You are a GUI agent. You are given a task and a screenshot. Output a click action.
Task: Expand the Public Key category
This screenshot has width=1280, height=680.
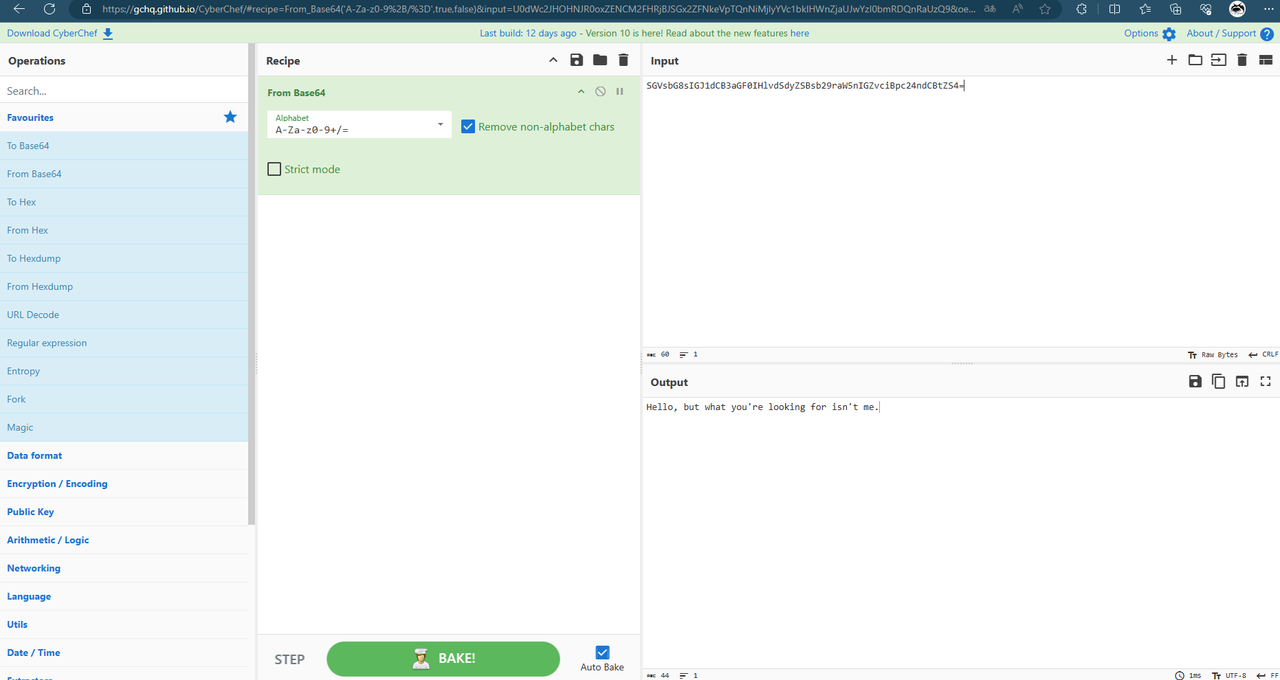(x=124, y=511)
